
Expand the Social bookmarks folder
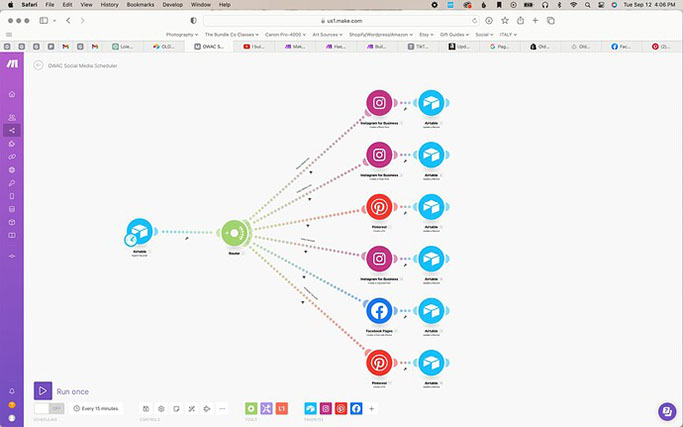[x=484, y=34]
